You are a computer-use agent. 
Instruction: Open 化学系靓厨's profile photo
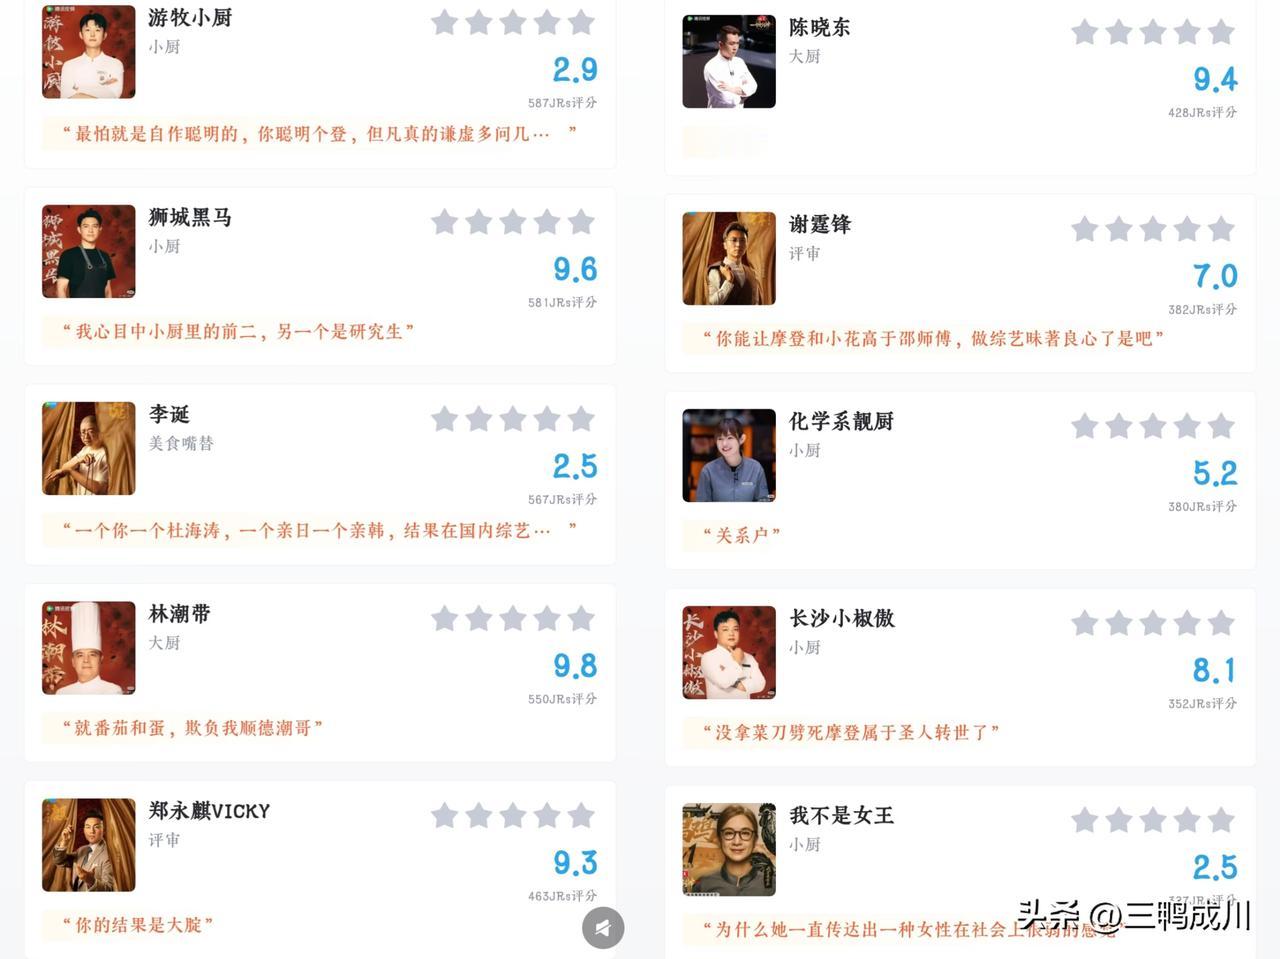point(729,455)
